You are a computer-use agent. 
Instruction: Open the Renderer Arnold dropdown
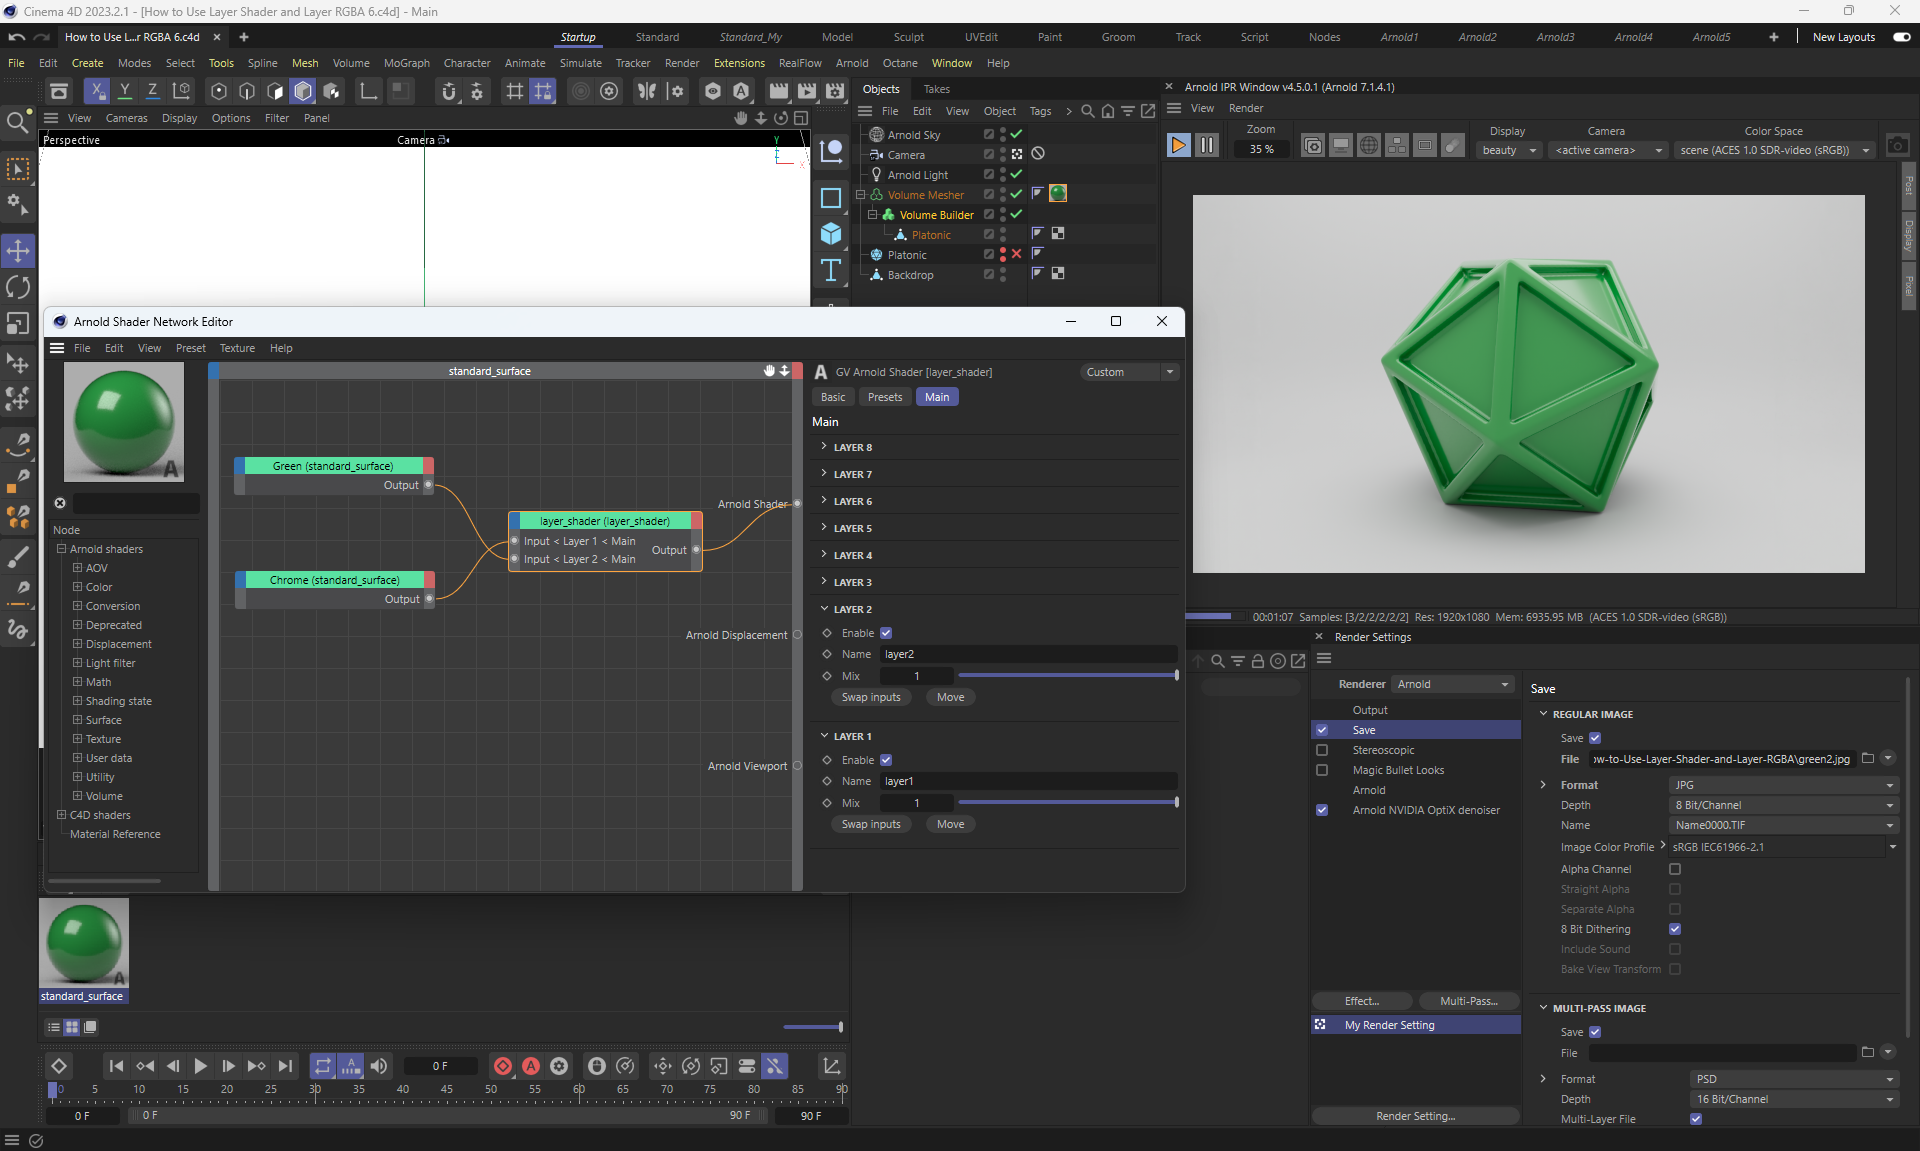point(1453,684)
